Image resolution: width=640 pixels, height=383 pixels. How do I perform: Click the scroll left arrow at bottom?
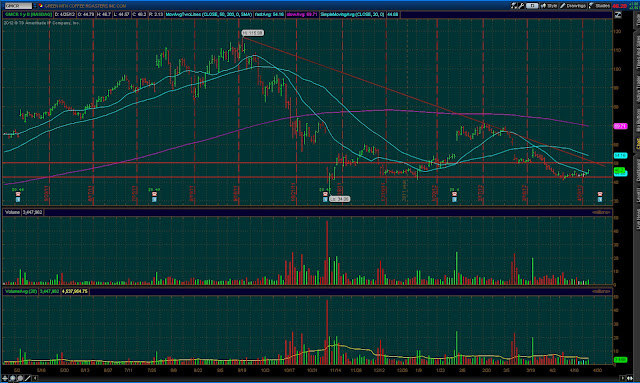(x=35, y=378)
